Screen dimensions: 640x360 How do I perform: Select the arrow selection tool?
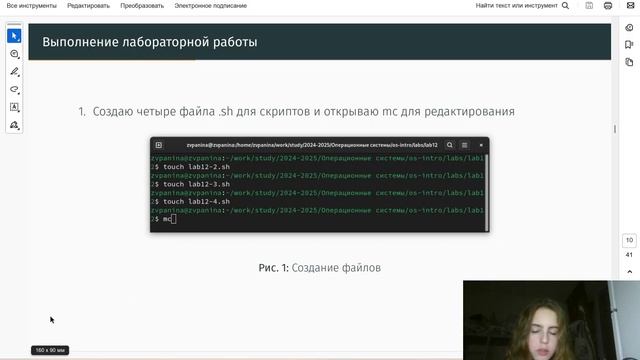point(14,36)
